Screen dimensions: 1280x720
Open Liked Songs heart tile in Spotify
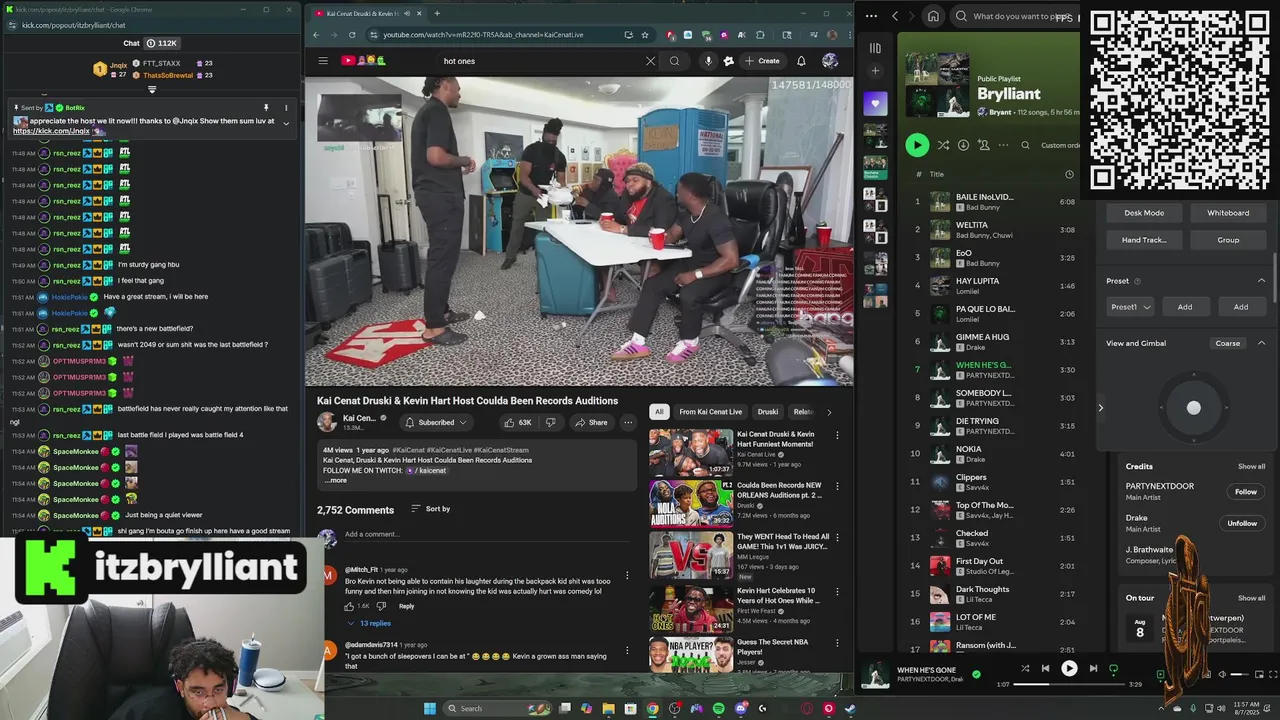click(x=875, y=104)
